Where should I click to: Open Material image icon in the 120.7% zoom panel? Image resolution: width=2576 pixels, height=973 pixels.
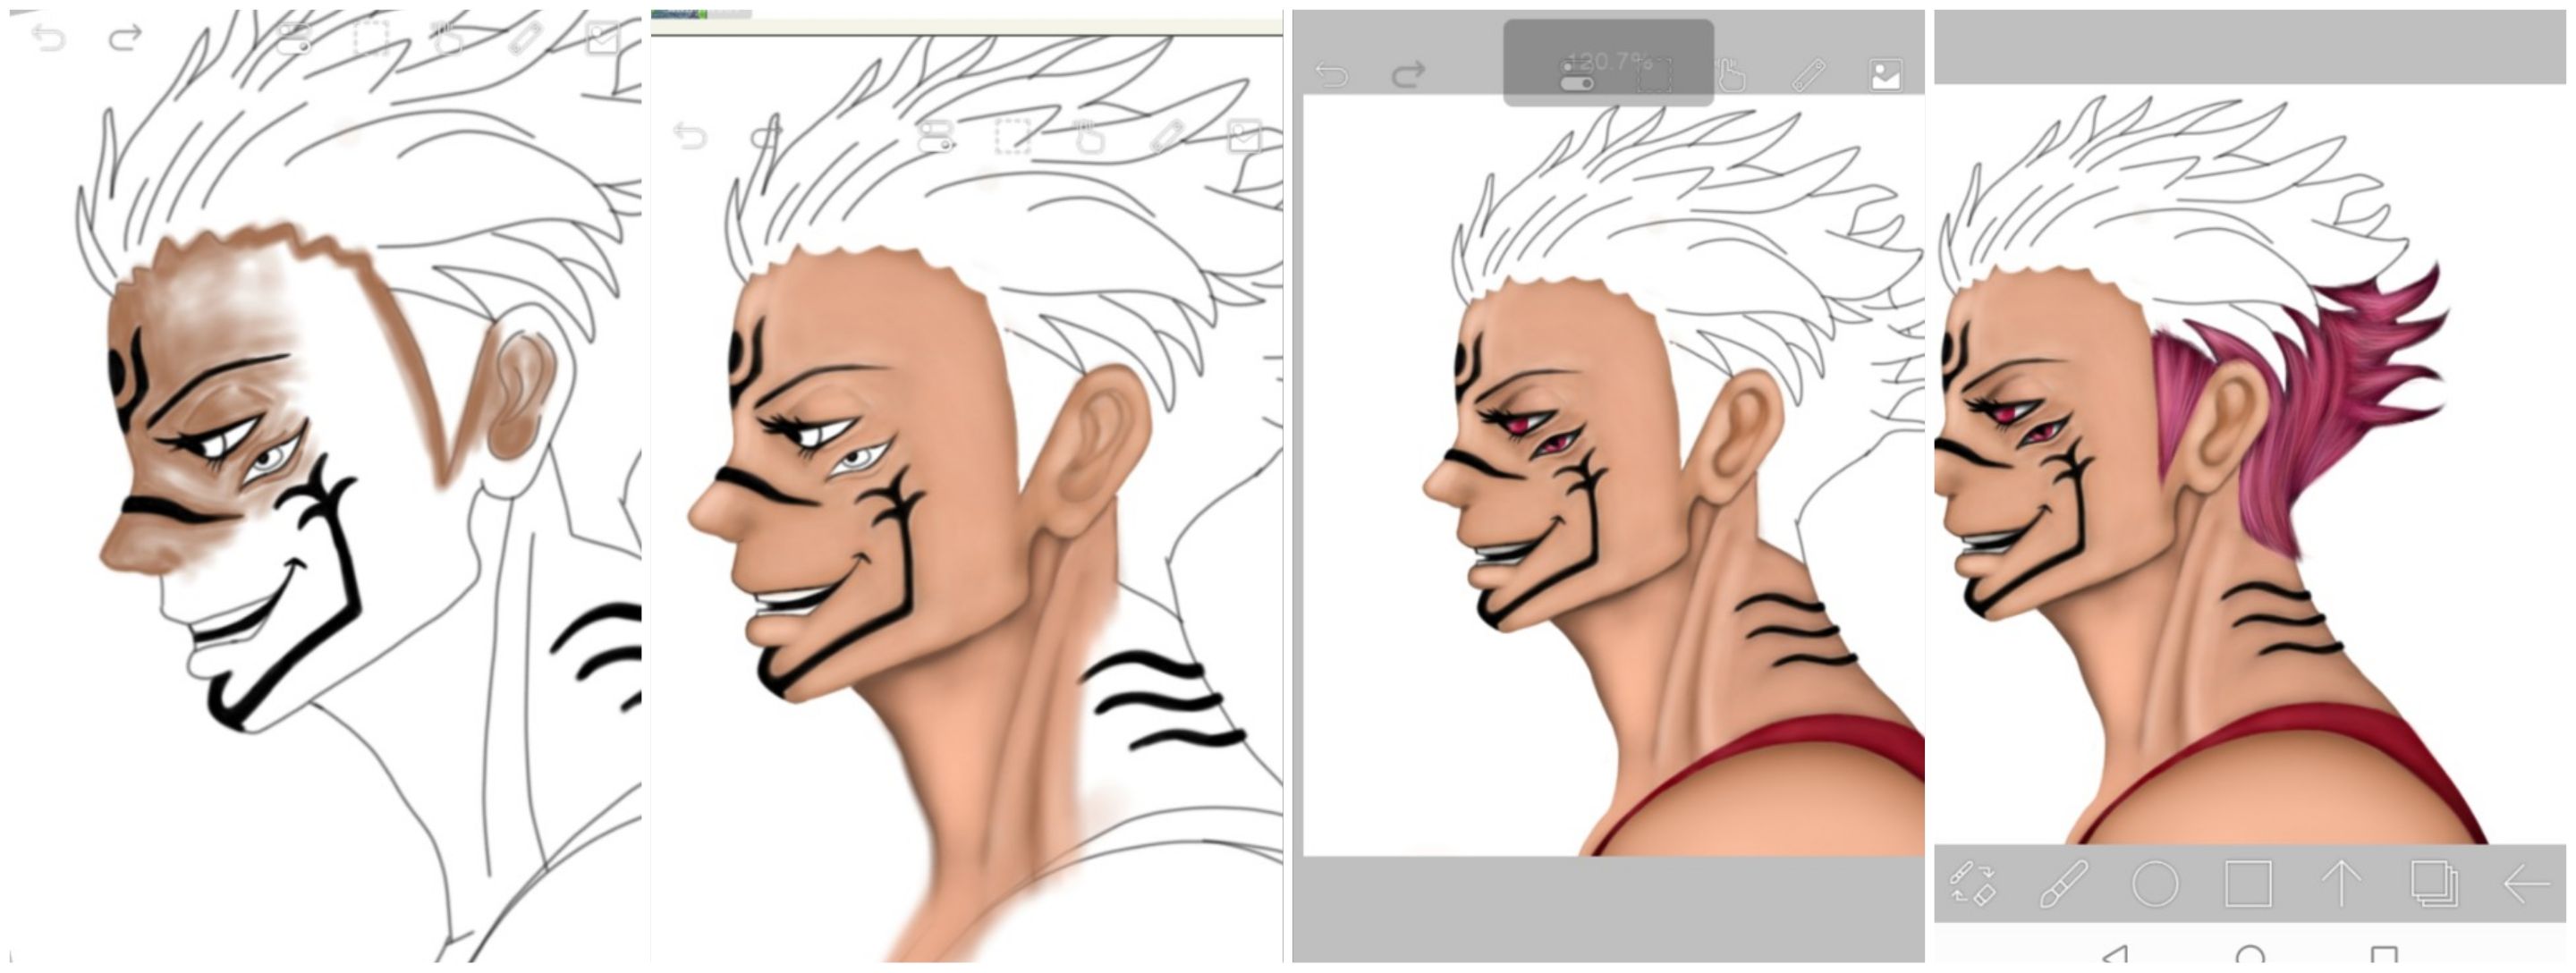[1885, 75]
